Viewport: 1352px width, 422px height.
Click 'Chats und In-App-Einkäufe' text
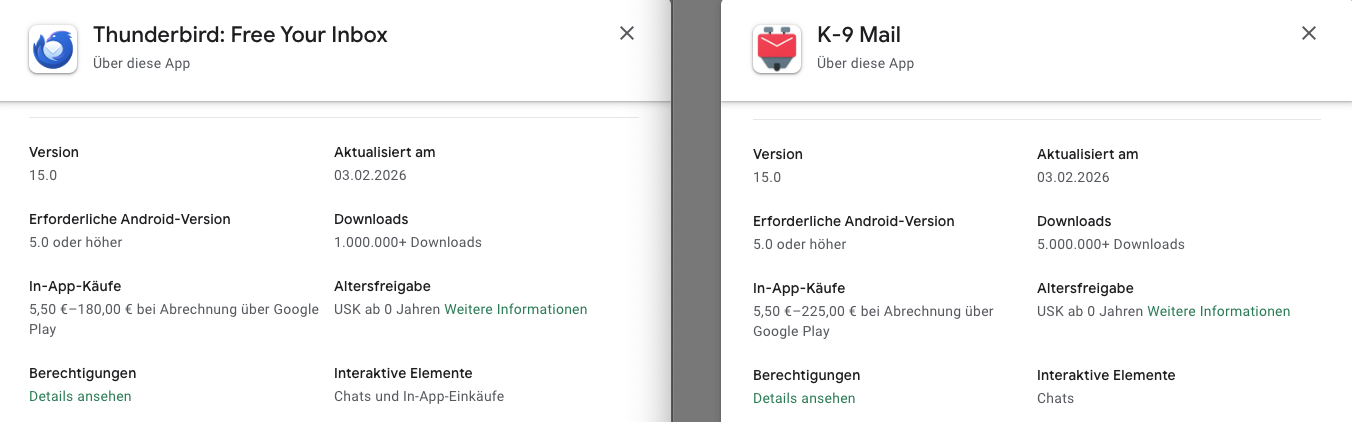tap(419, 396)
